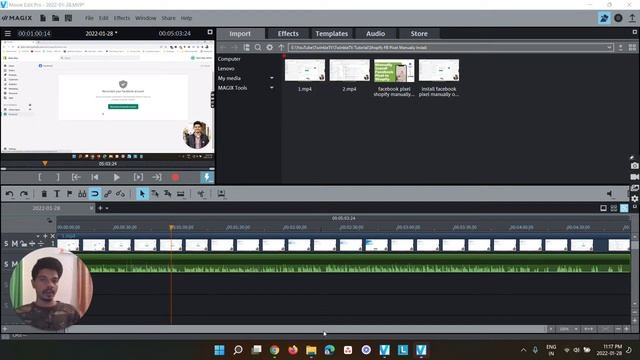640x360 pixels.
Task: Jump to range end
Action: [157, 177]
